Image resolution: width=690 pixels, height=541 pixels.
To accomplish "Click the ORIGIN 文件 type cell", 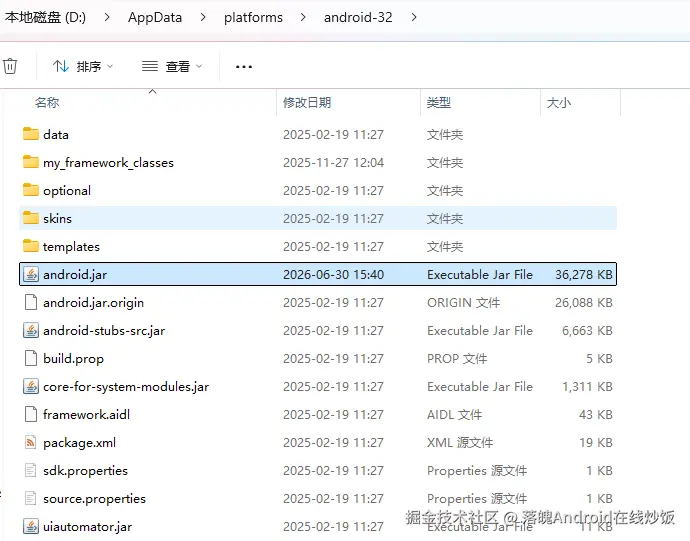I will click(x=463, y=303).
